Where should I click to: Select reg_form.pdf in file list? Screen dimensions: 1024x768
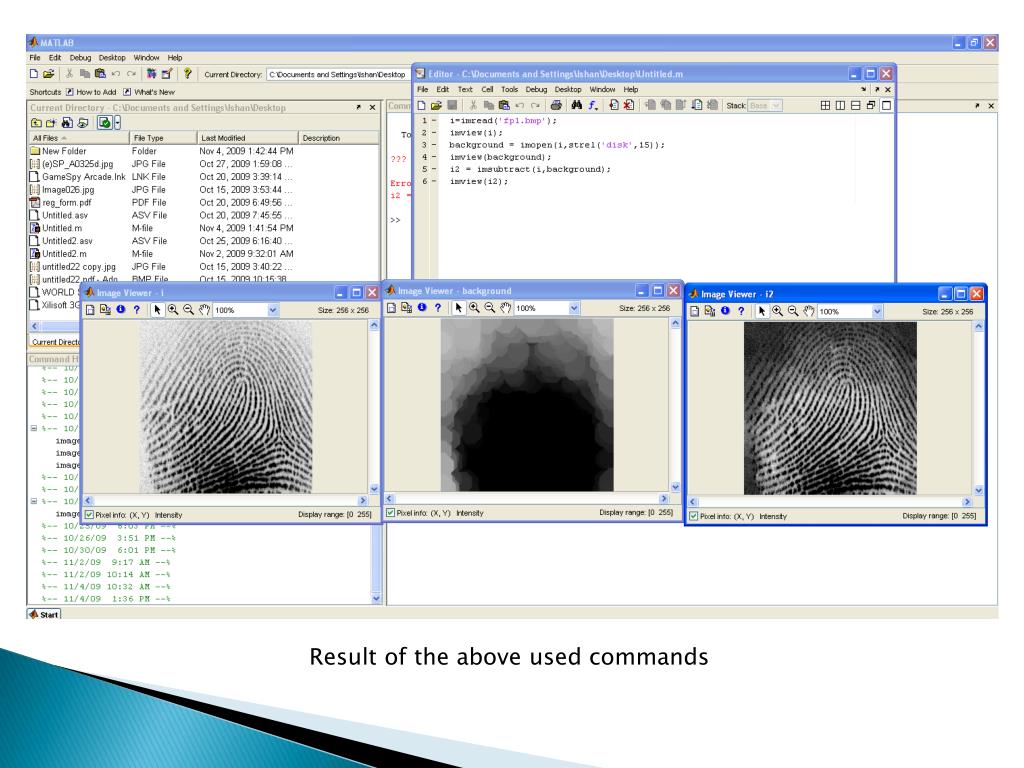tap(67, 202)
